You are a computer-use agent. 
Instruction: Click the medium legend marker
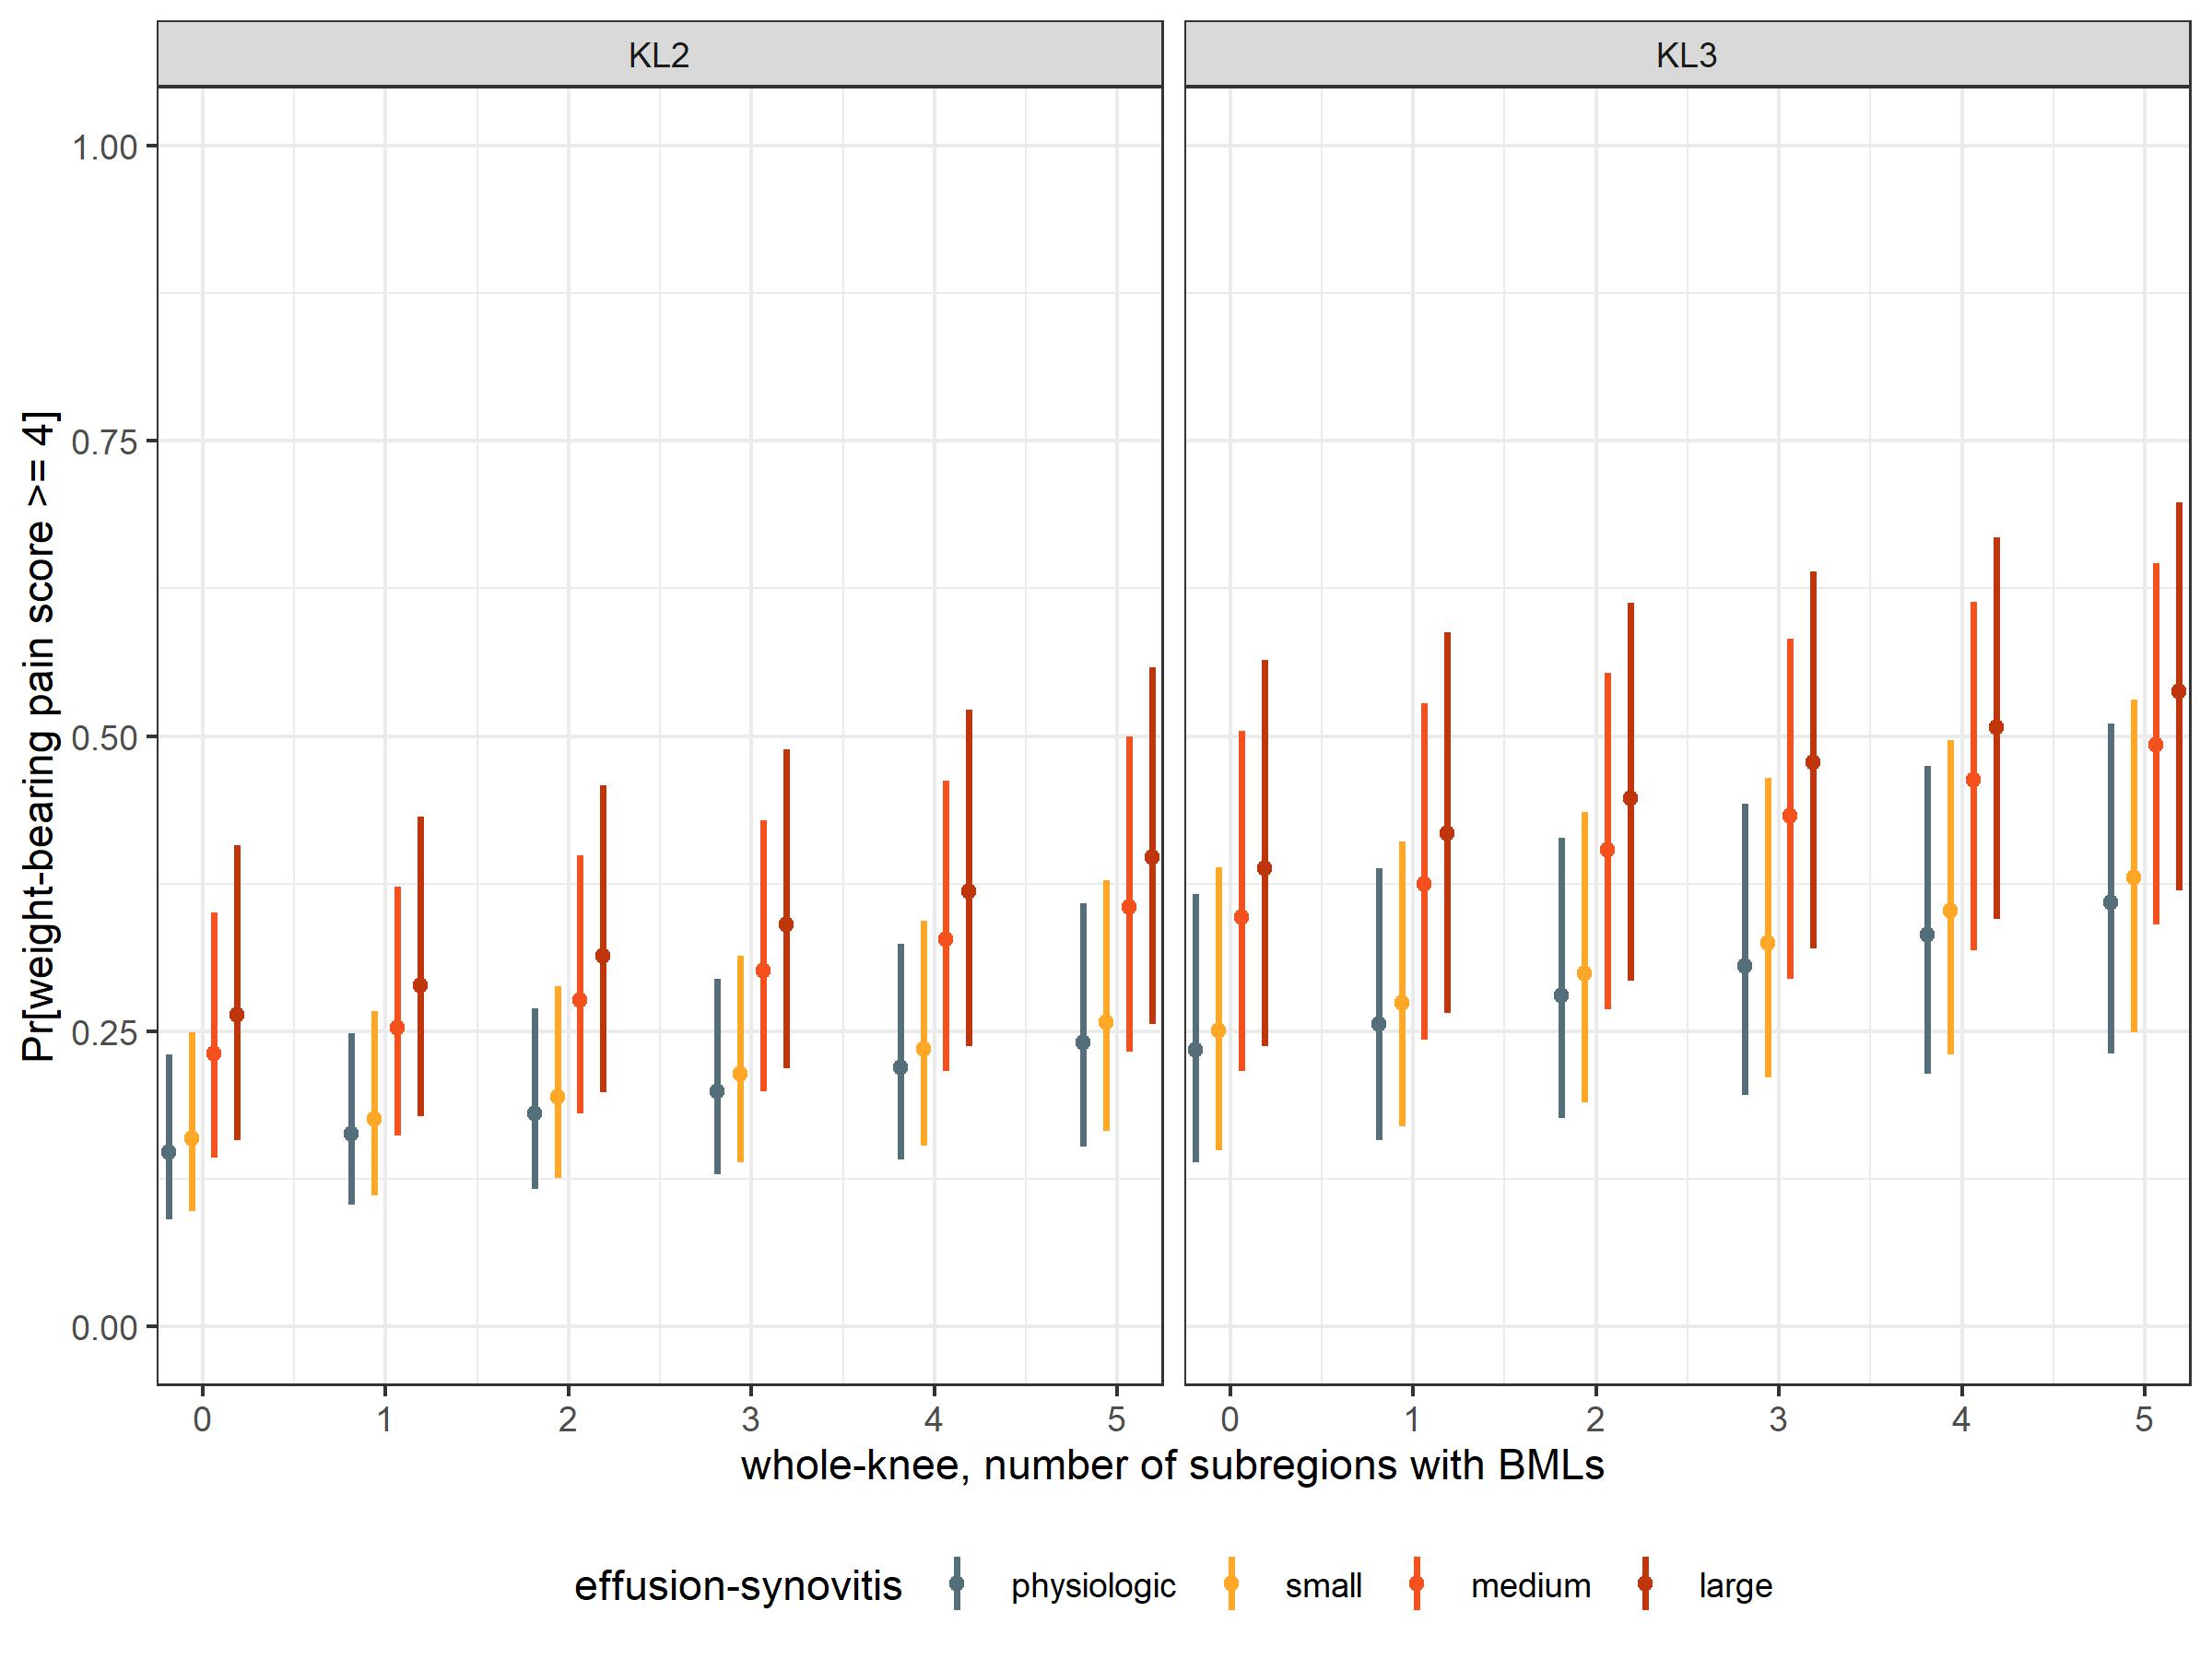click(x=1416, y=1583)
